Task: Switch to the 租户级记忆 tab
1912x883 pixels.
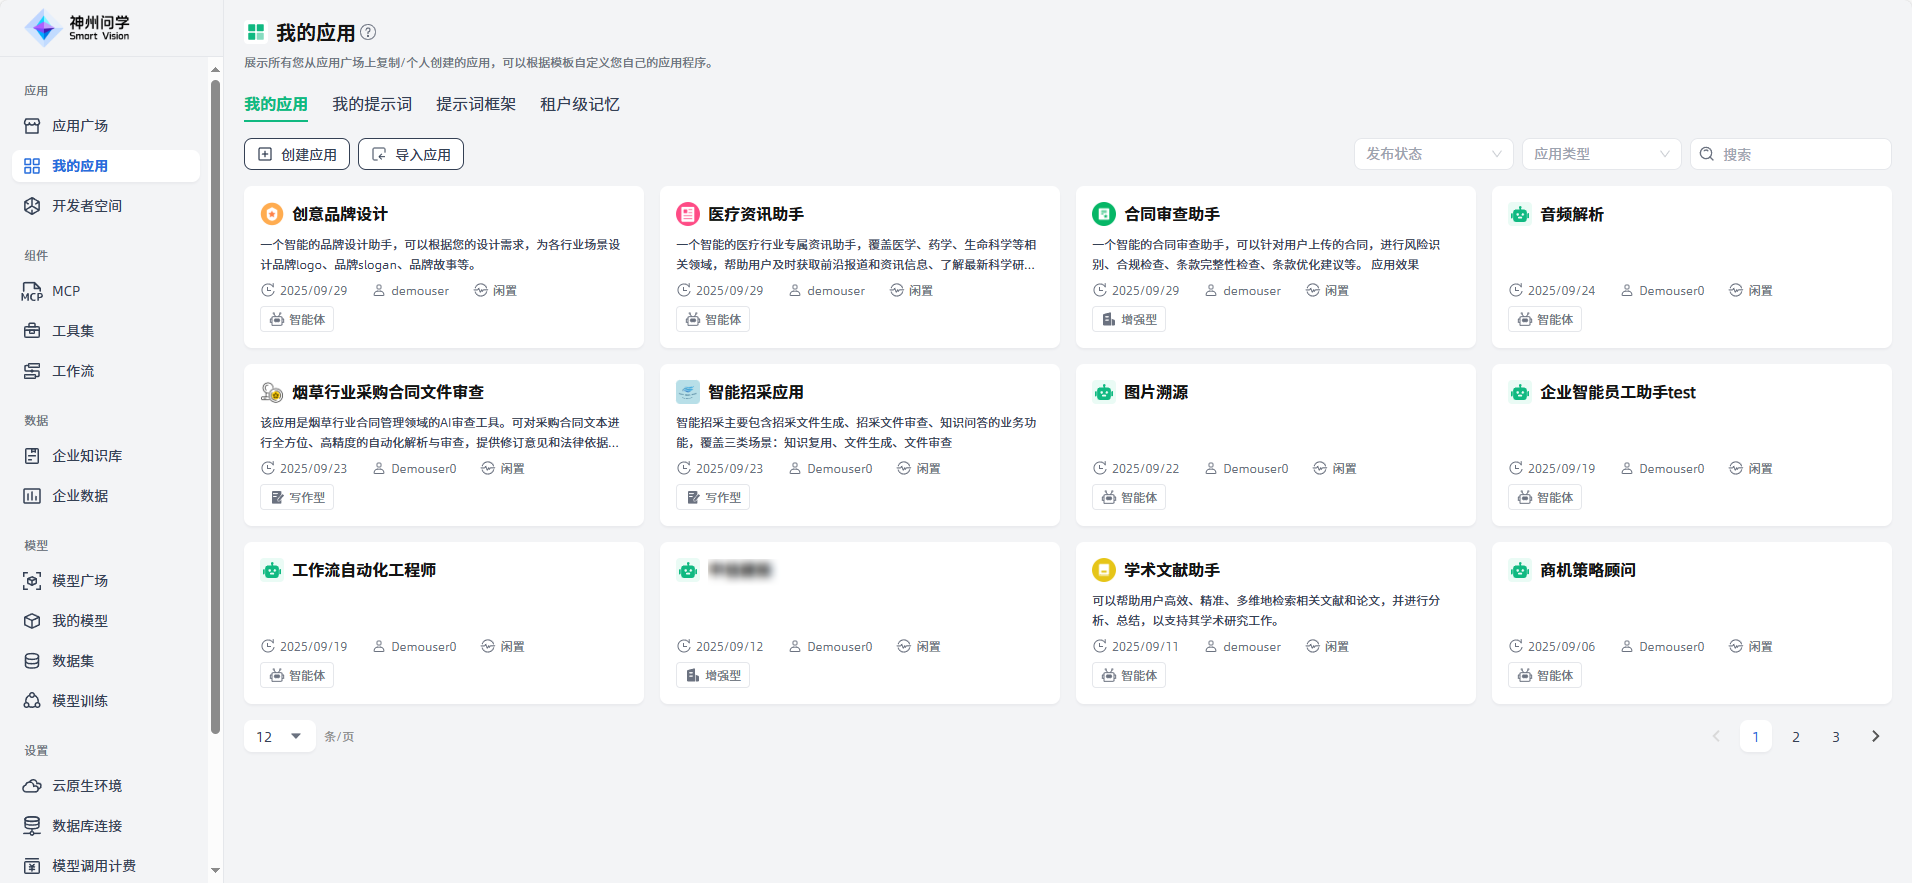Action: coord(580,104)
